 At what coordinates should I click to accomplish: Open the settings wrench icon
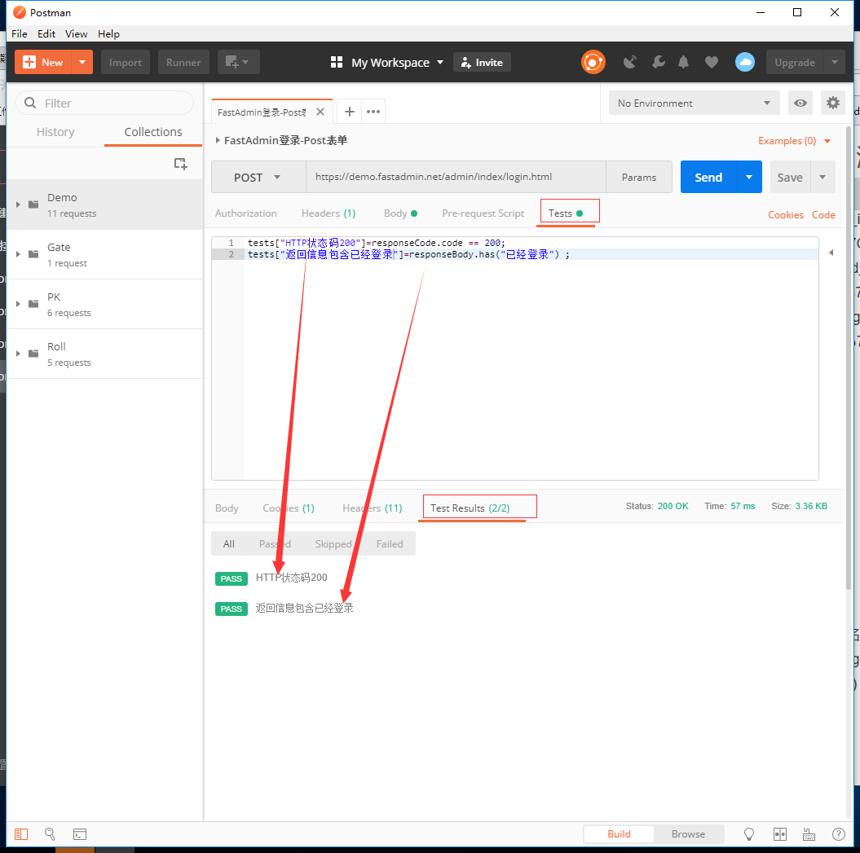pyautogui.click(x=658, y=62)
